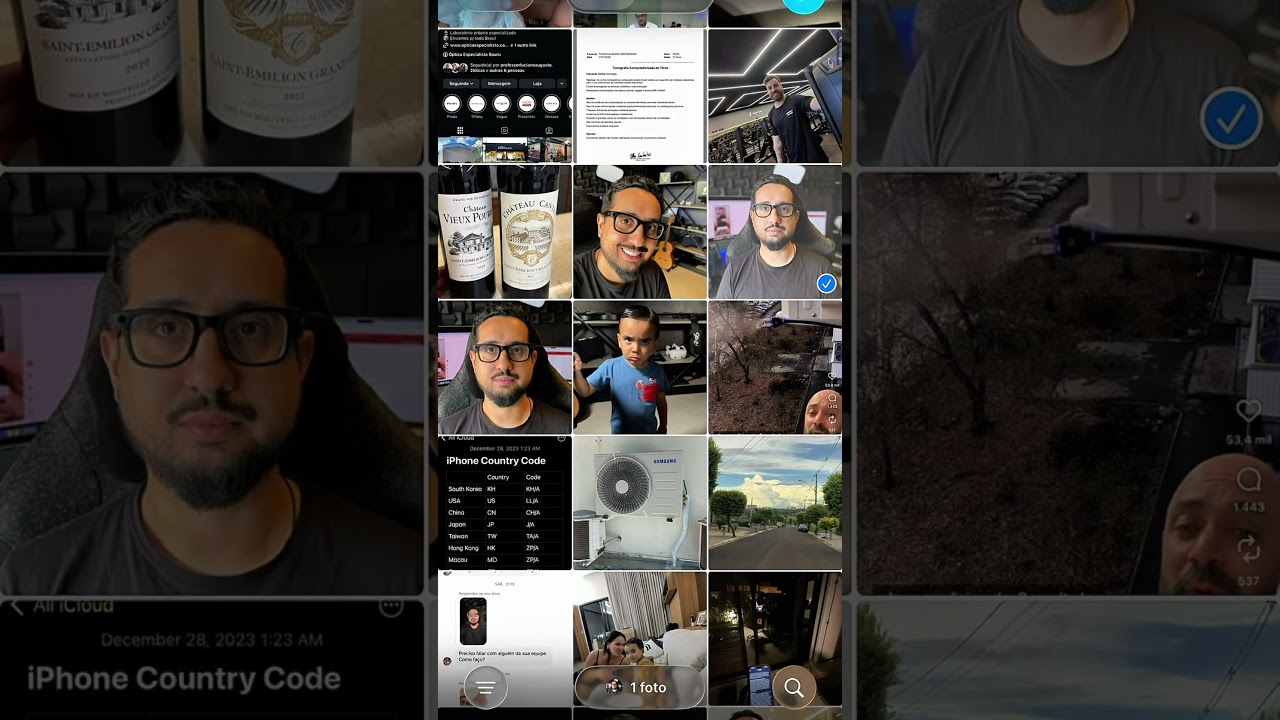Select the iPhone Country Code screenshot
This screenshot has height=720, width=1280.
[505, 503]
